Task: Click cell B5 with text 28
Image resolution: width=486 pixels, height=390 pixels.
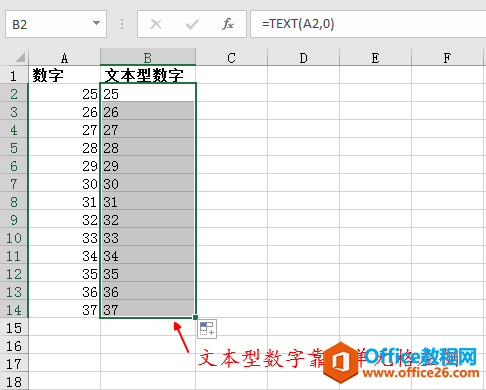Action: coord(148,147)
